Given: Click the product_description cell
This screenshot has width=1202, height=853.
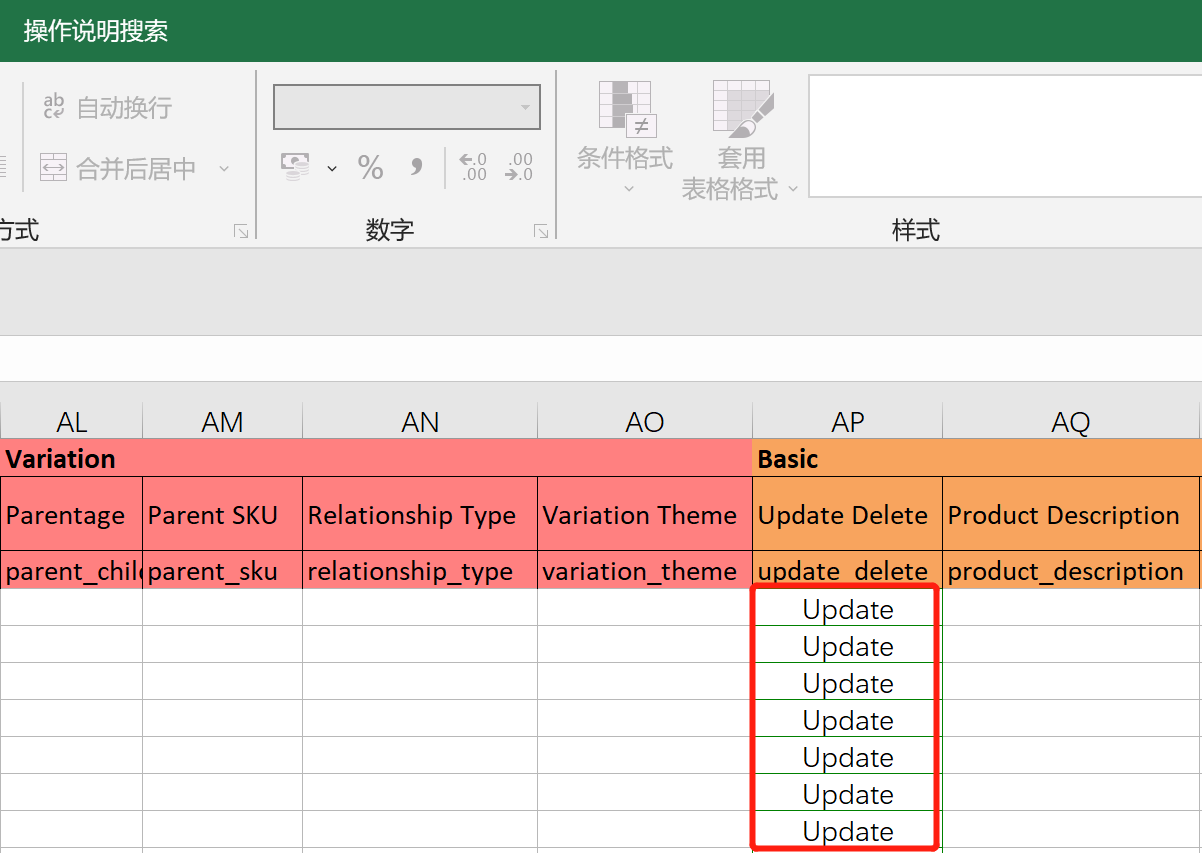Looking at the screenshot, I should pyautogui.click(x=1071, y=570).
